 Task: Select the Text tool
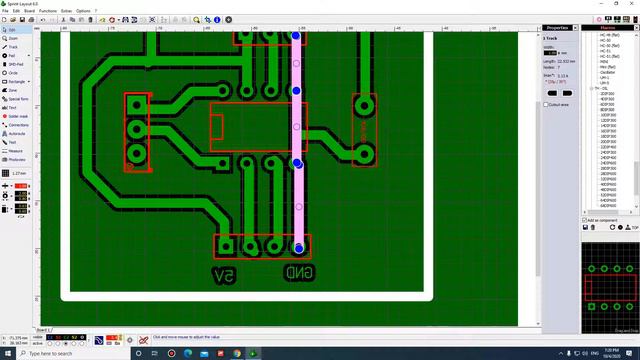point(16,107)
